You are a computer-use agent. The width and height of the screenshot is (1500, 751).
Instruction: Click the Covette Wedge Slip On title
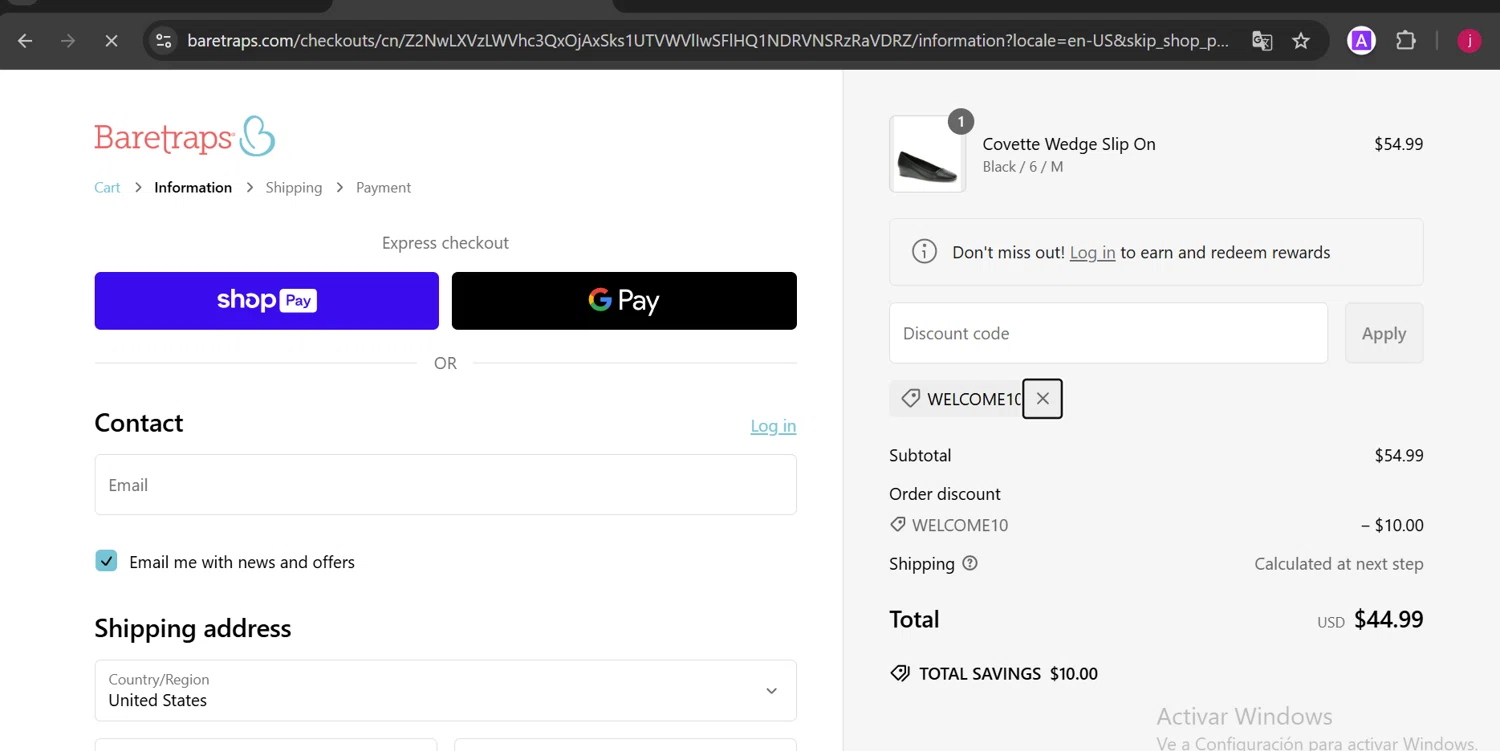(x=1069, y=144)
